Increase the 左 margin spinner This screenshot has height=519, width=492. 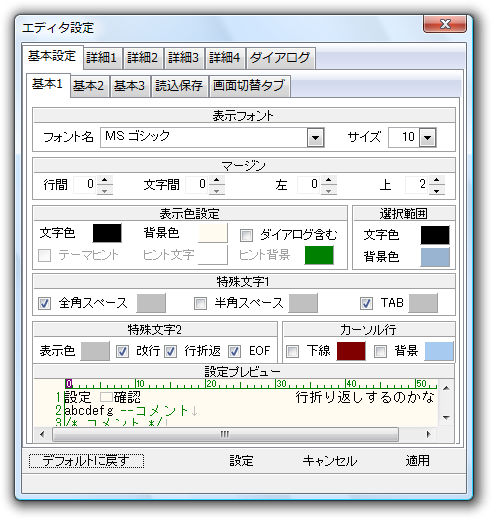[x=329, y=180]
